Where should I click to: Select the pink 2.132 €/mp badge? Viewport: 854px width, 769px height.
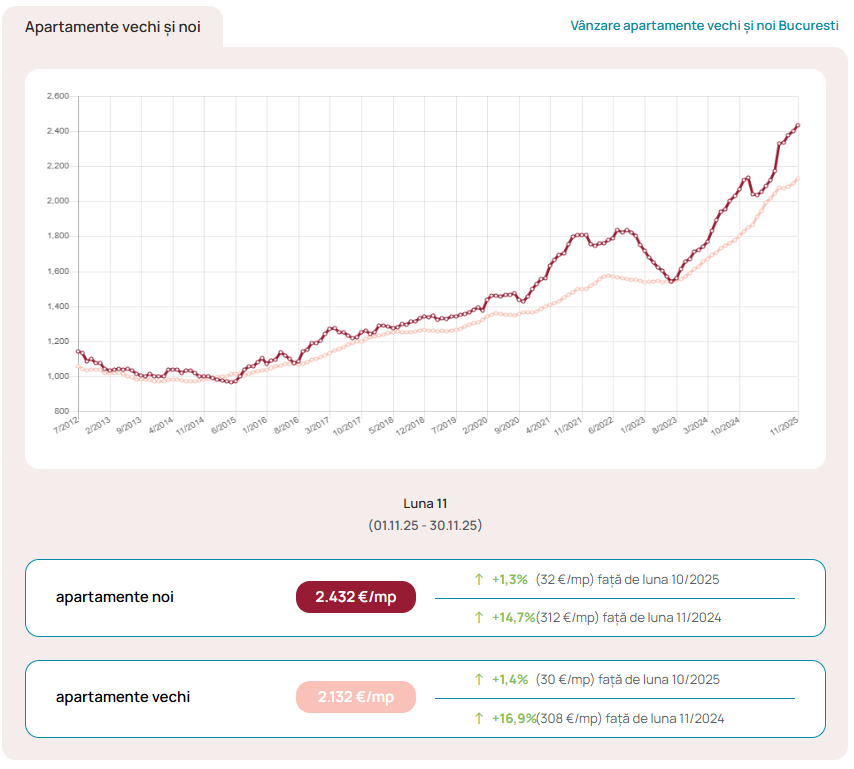[x=355, y=697]
